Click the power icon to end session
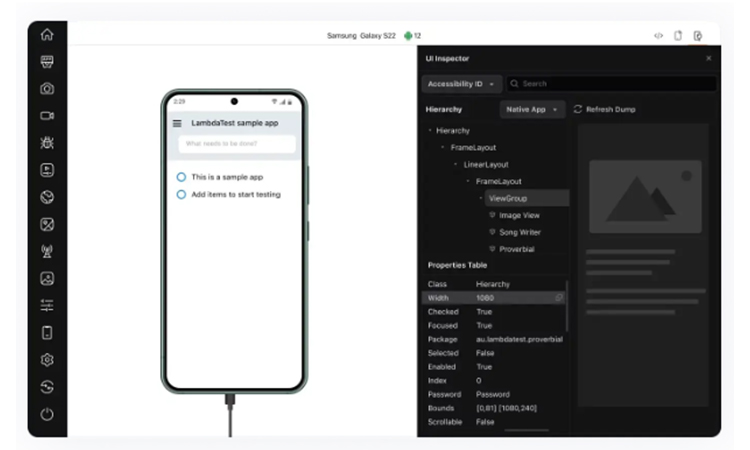This screenshot has width=750, height=450. coord(47,414)
